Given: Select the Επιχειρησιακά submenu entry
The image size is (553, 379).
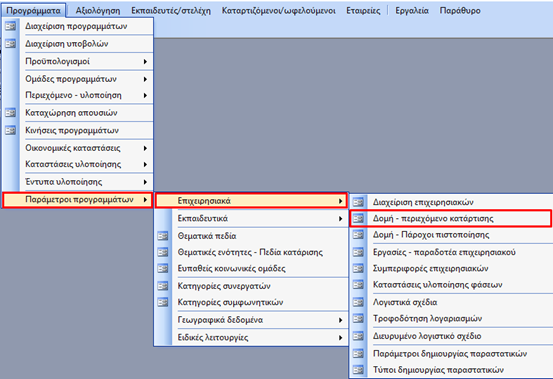Looking at the screenshot, I should (x=251, y=201).
